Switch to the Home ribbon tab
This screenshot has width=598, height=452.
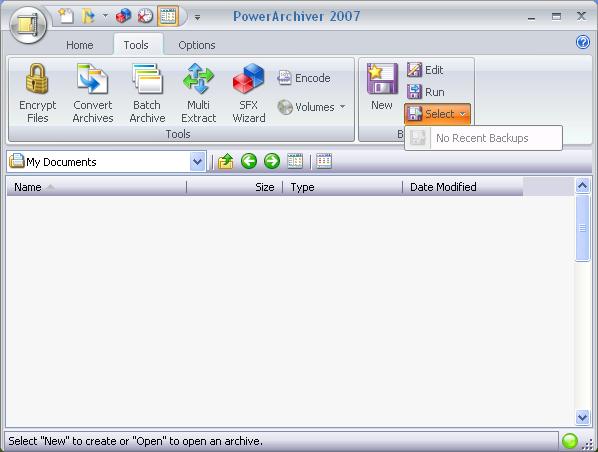pyautogui.click(x=80, y=45)
